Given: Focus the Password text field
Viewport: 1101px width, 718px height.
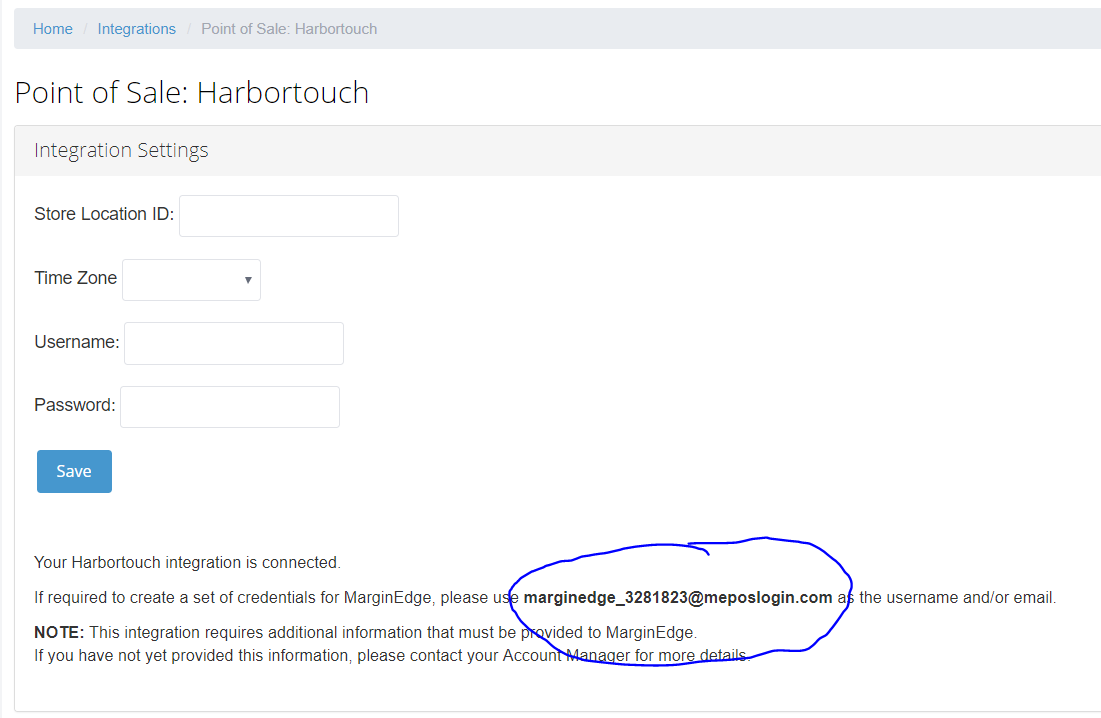Looking at the screenshot, I should coord(229,407).
